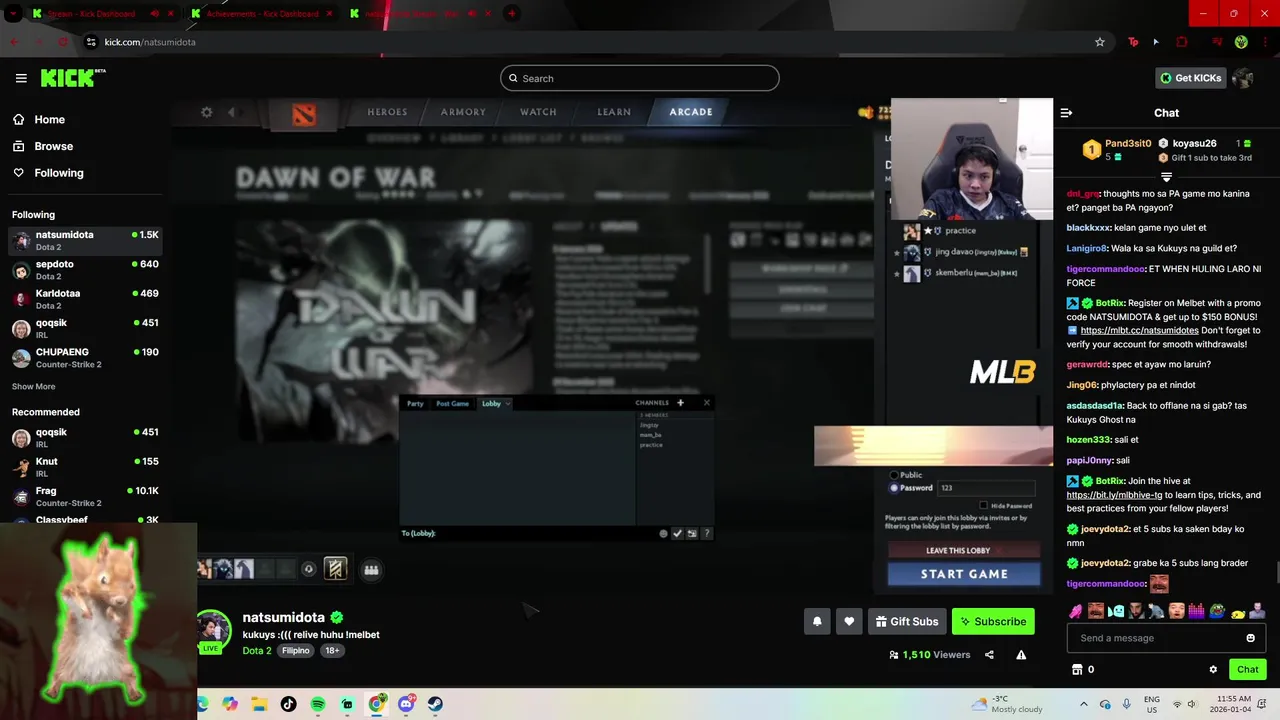Pick the pink hand emote
Viewport: 1280px width, 720px height.
pos(1076,611)
